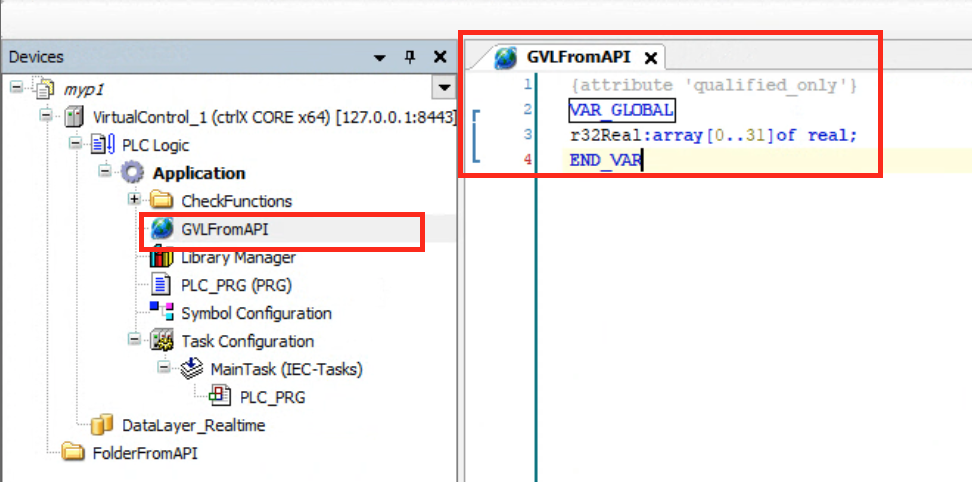This screenshot has height=482, width=972.
Task: Click the CheckFunctions folder icon
Action: tap(162, 201)
